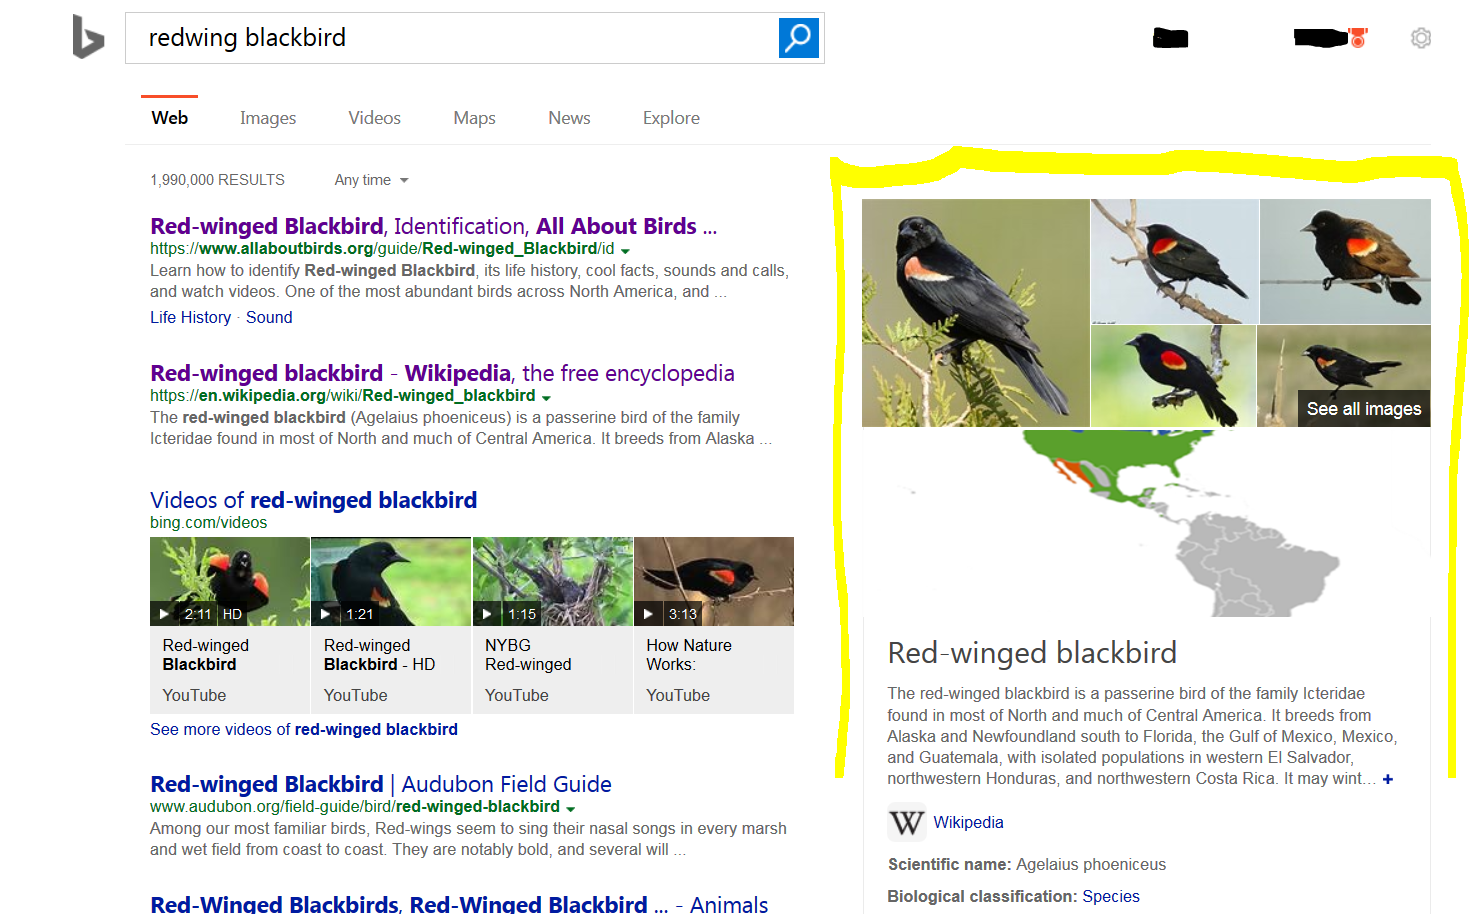Image resolution: width=1469 pixels, height=914 pixels.
Task: Open the Maps tab
Action: (x=474, y=118)
